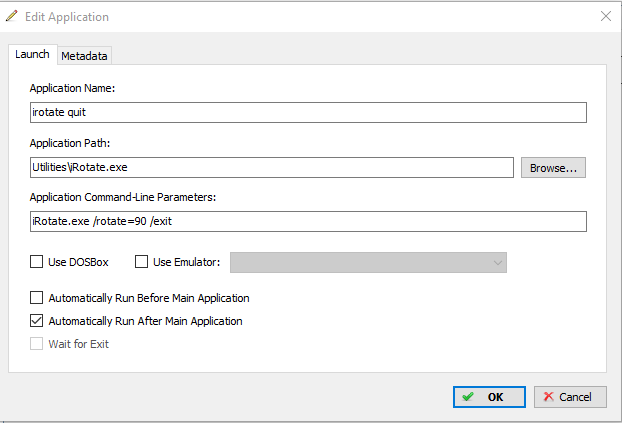Click the Browse... button

point(553,168)
